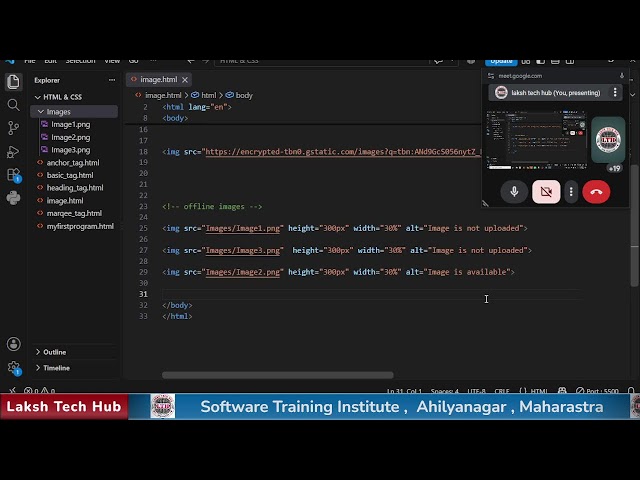This screenshot has height=480, width=640.
Task: Close the image.html editor tab
Action: coord(185,80)
